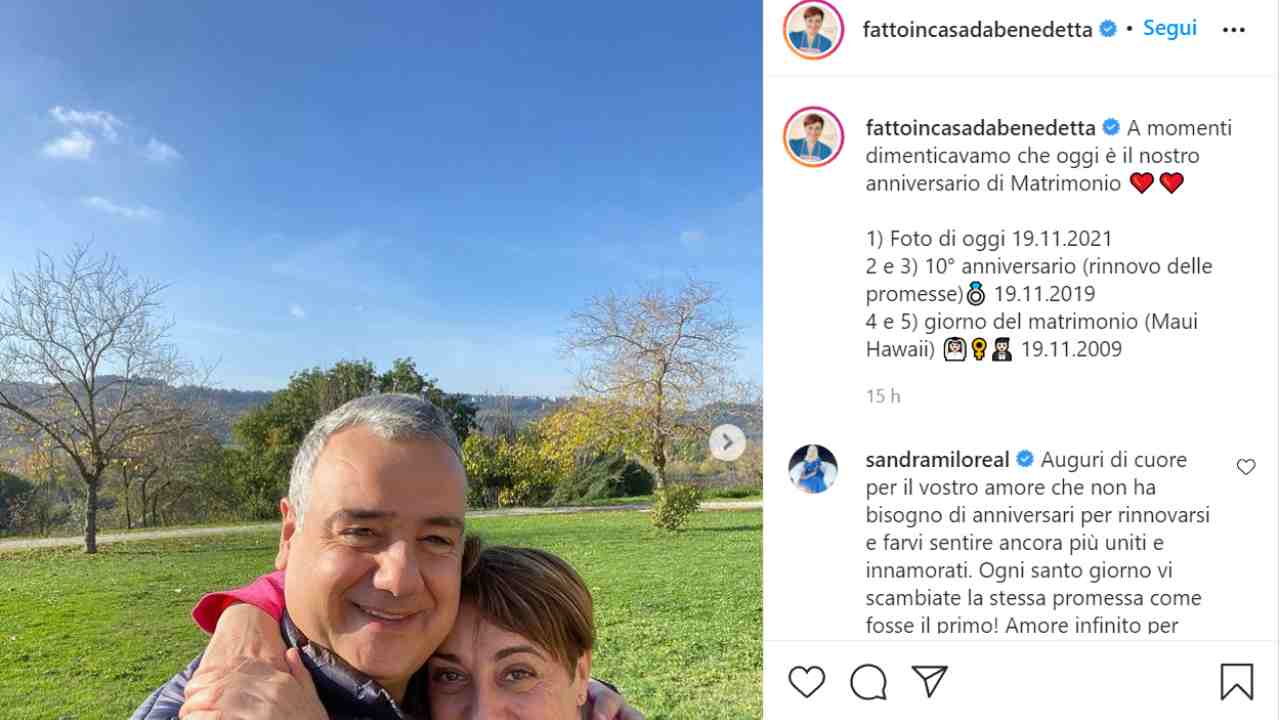Open fattoincasadabenedetta username in header
The height and width of the screenshot is (720, 1280).
tap(977, 30)
